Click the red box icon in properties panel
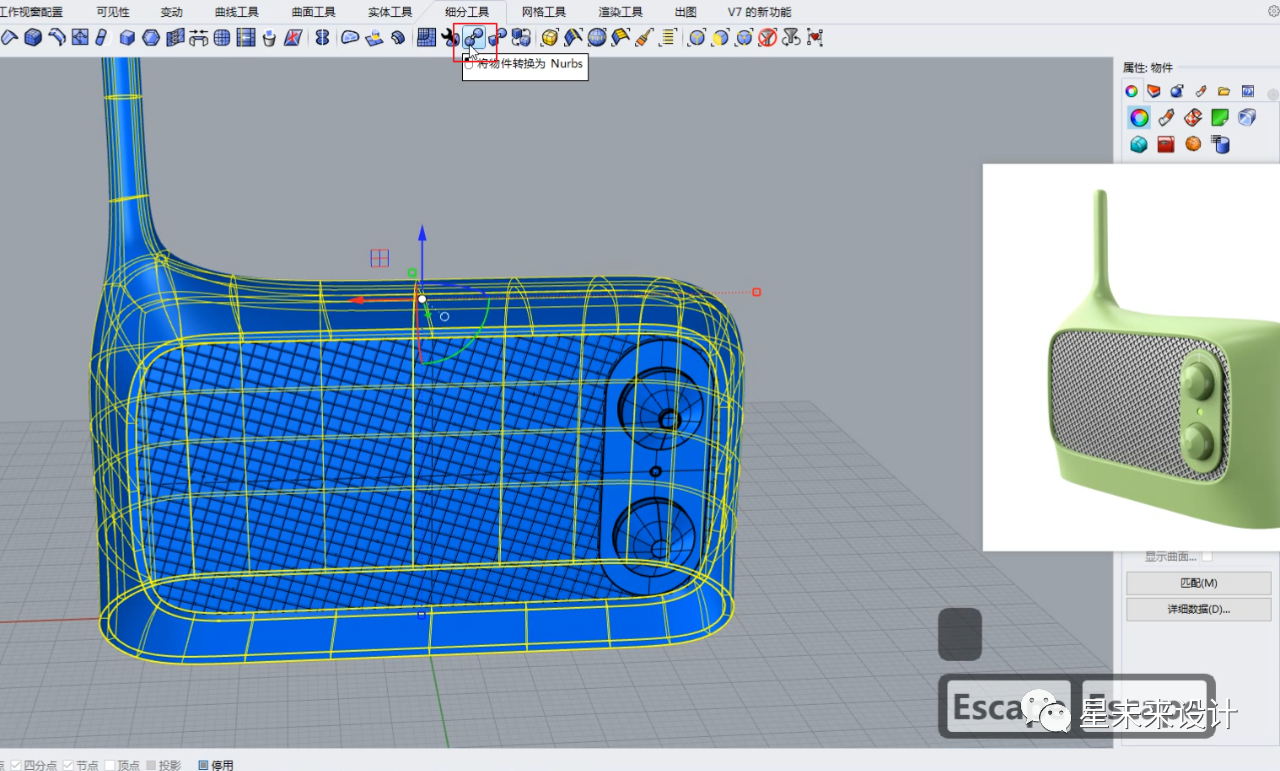Screen dimensions: 1280x771 pyautogui.click(x=1165, y=144)
